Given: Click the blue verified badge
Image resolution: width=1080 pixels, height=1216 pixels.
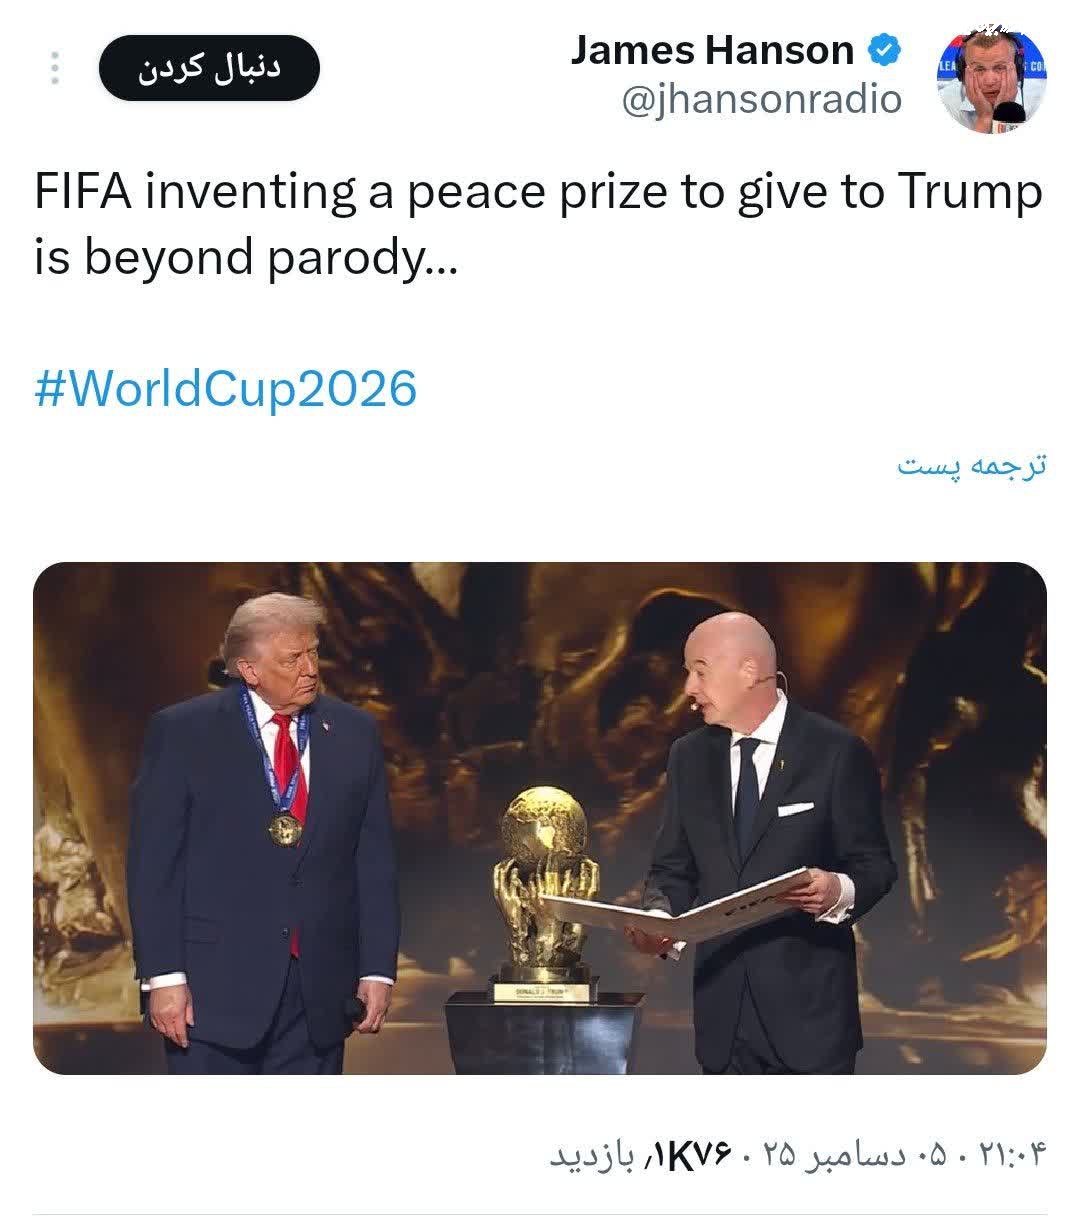Looking at the screenshot, I should point(885,49).
